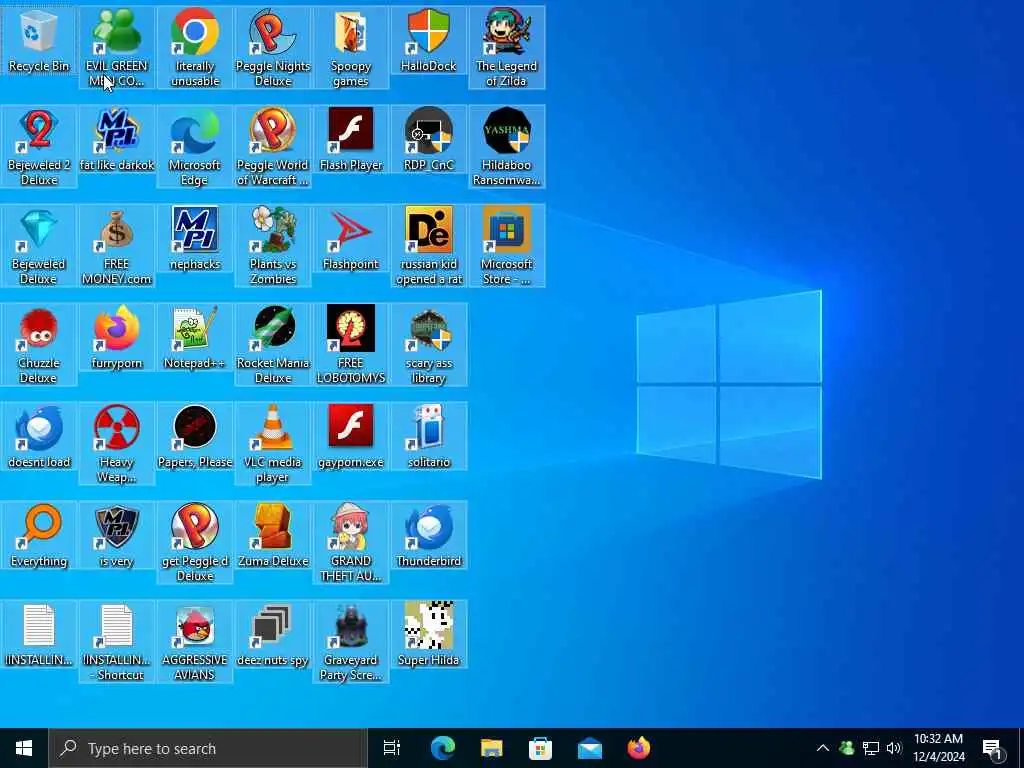Select the Thunderbird desktop icon
This screenshot has width=1024, height=768.
coord(428,537)
